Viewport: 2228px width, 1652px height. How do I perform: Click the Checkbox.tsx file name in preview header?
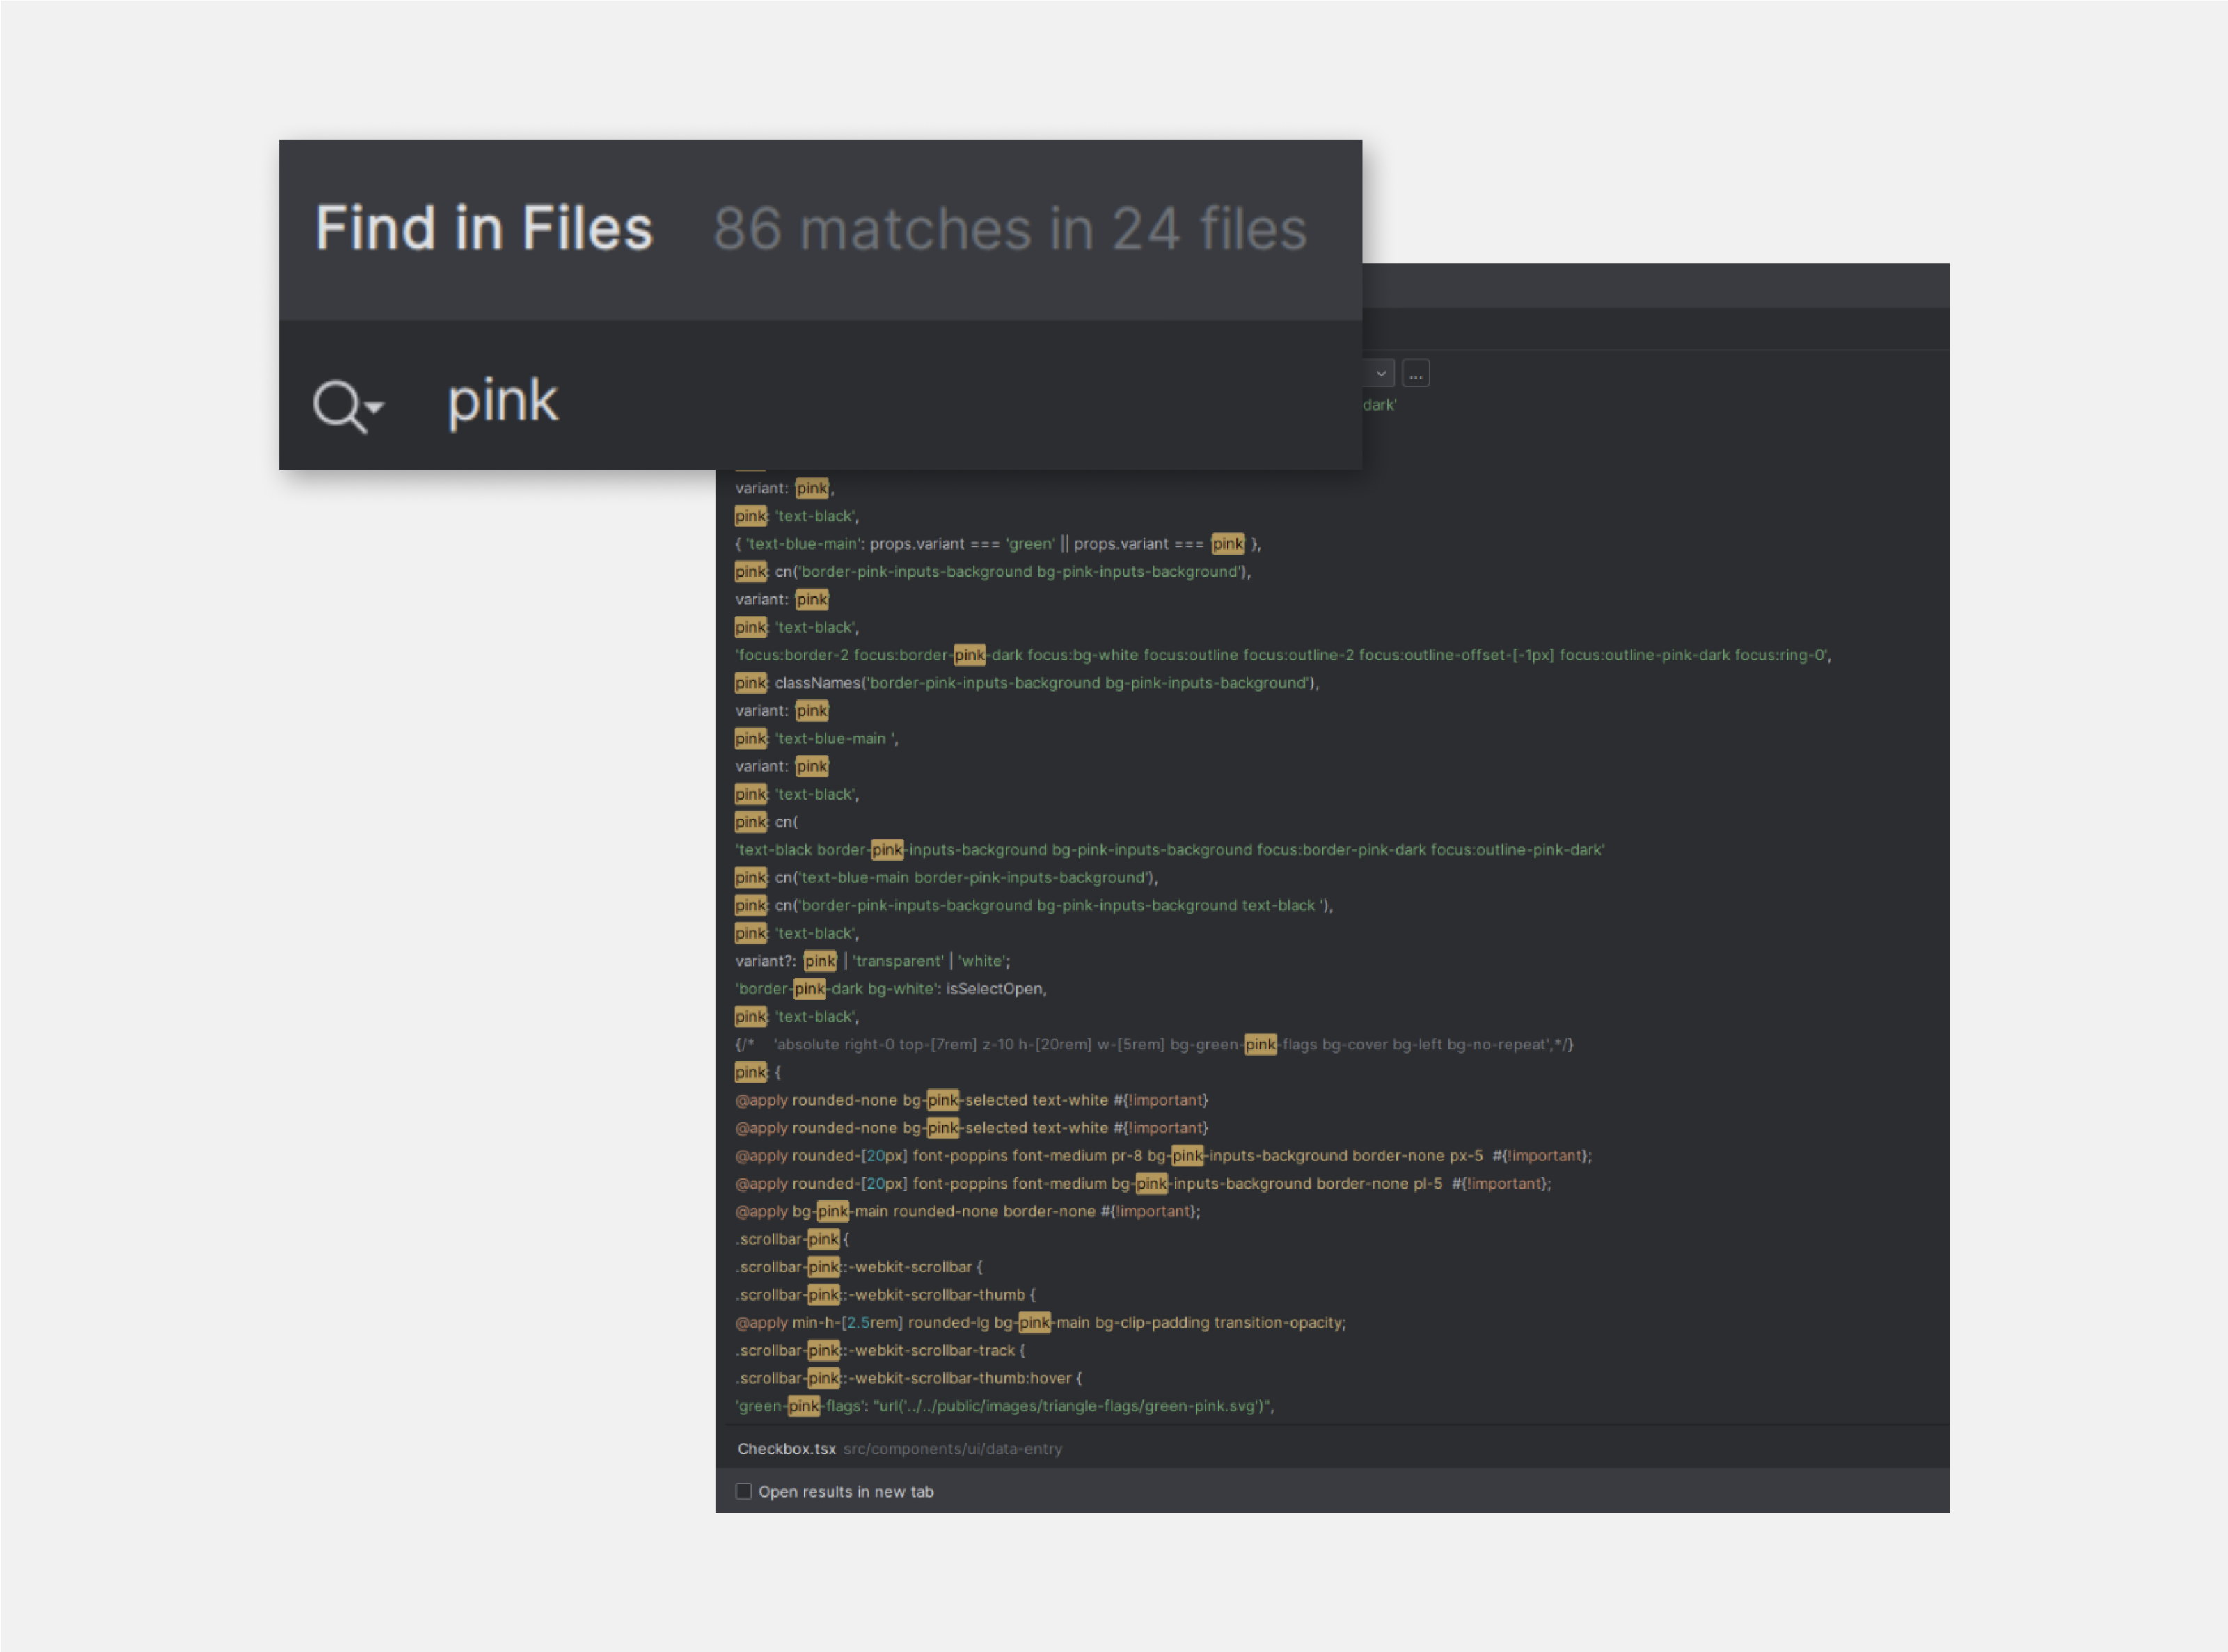click(786, 1448)
